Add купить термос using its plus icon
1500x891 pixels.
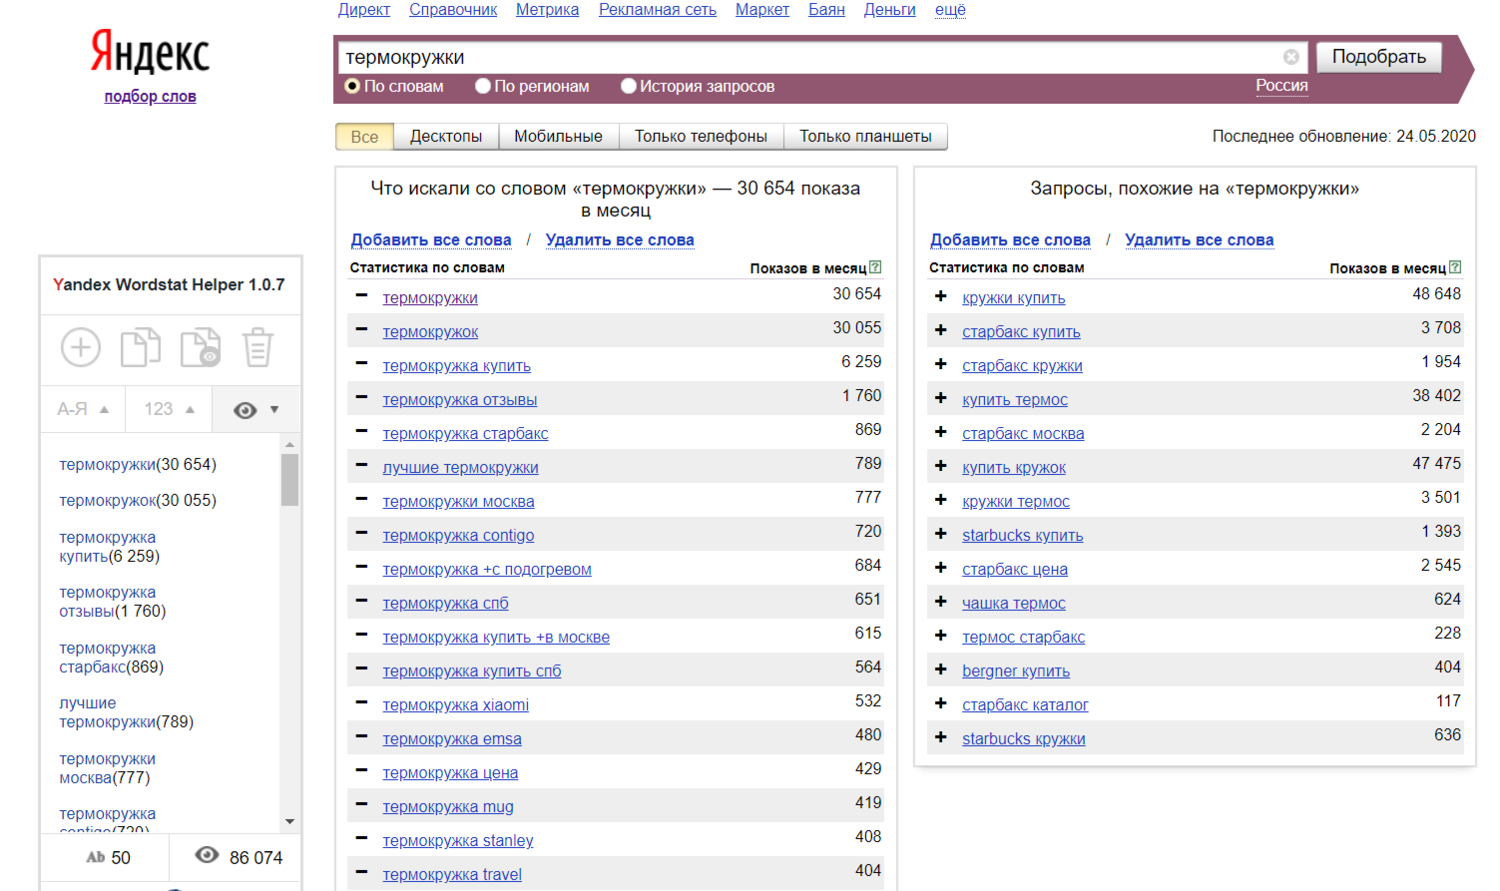940,398
